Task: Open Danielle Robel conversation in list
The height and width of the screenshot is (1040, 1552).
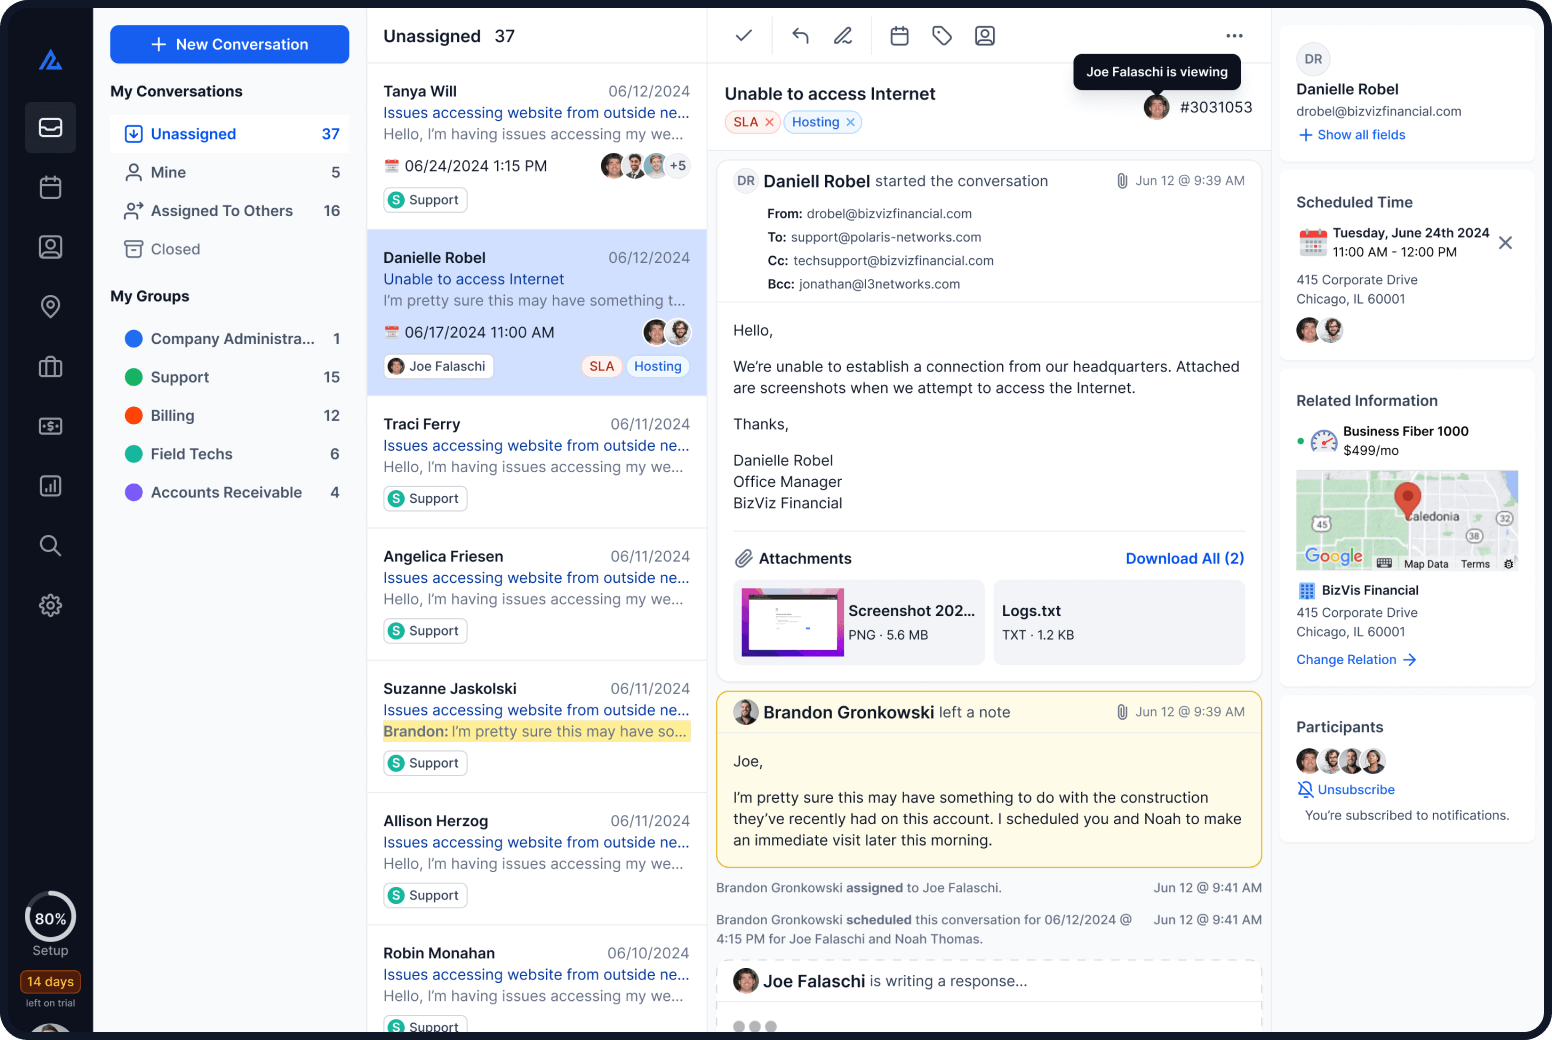Action: pyautogui.click(x=537, y=313)
